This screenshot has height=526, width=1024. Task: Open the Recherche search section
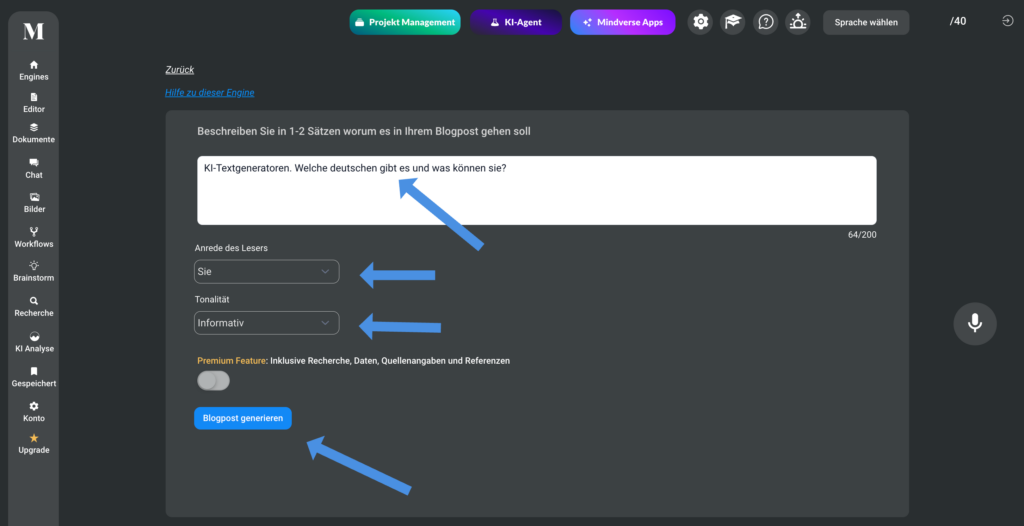[x=34, y=306]
